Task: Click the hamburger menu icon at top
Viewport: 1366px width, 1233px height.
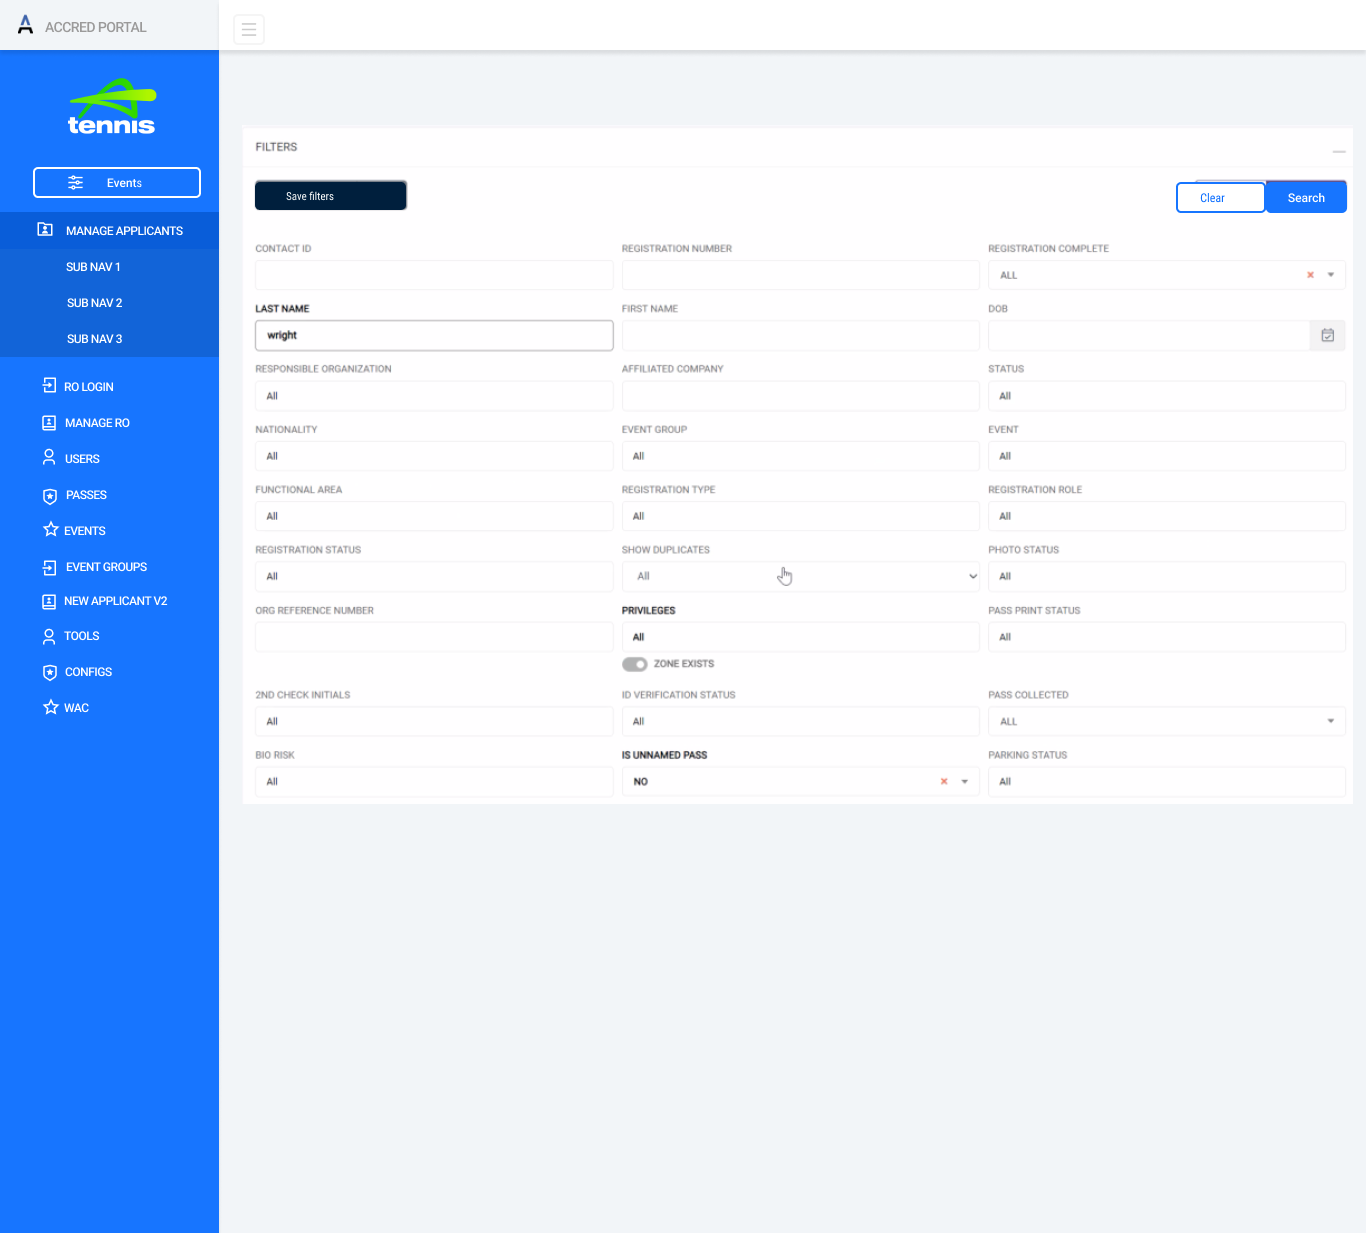Action: coord(248,29)
